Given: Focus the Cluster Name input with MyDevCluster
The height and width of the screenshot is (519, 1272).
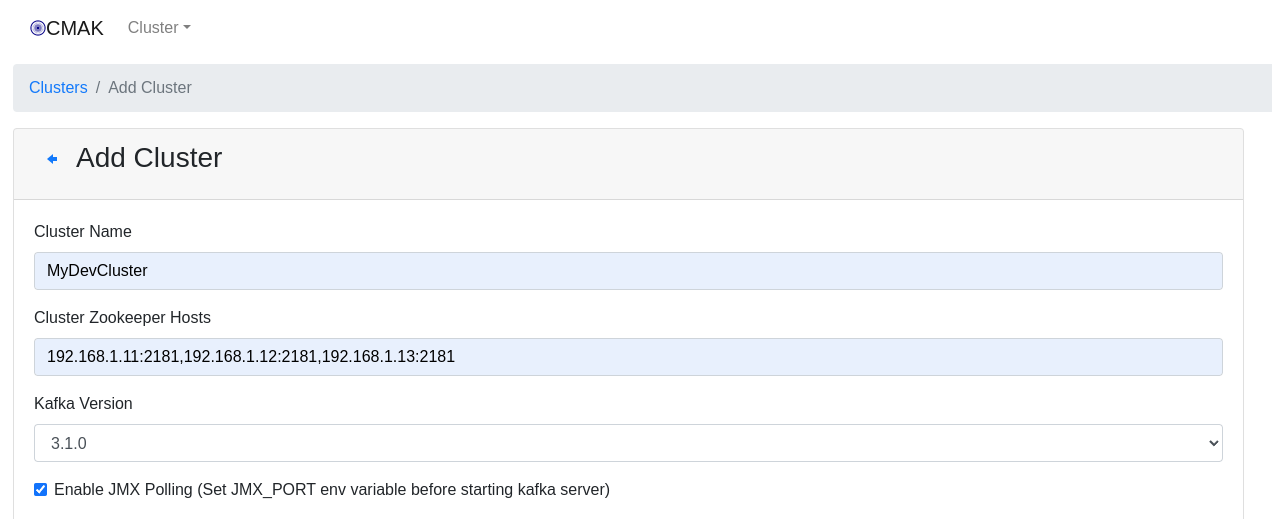Looking at the screenshot, I should 628,271.
